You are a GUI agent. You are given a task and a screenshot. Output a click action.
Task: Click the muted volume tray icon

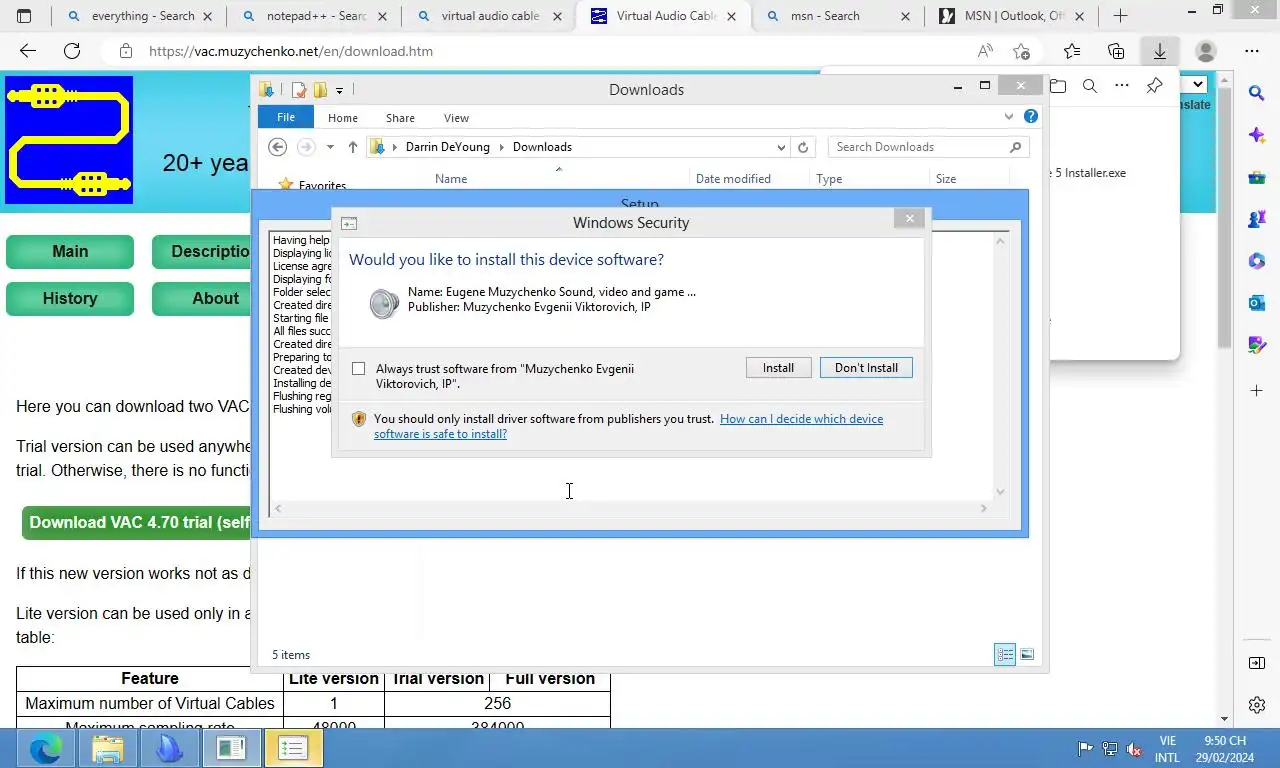coord(1134,749)
